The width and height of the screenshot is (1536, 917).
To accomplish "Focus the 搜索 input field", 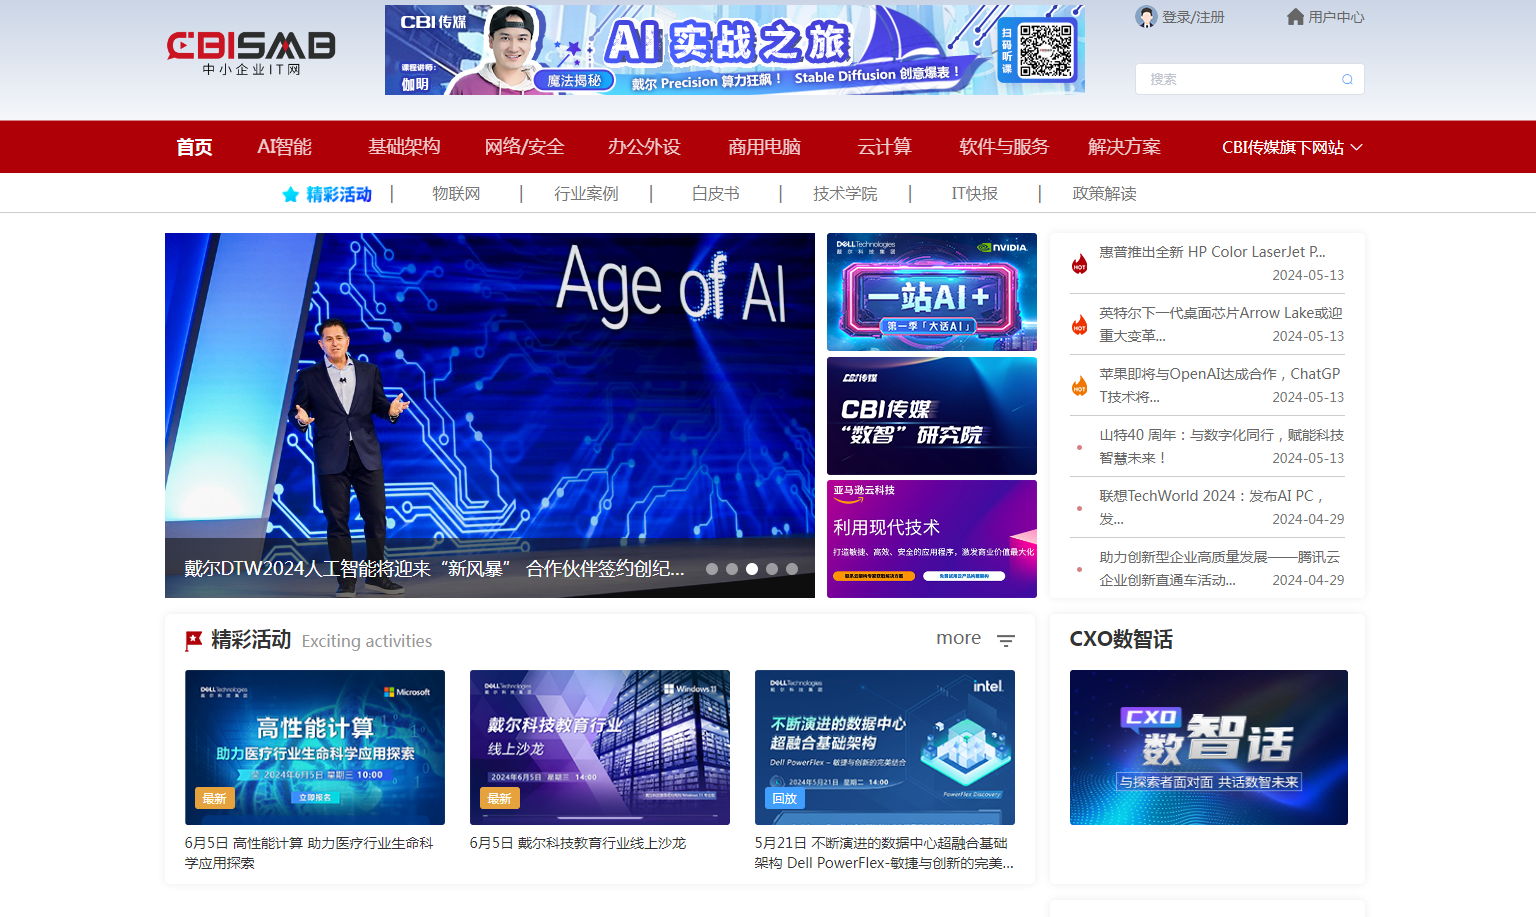I will click(x=1250, y=79).
